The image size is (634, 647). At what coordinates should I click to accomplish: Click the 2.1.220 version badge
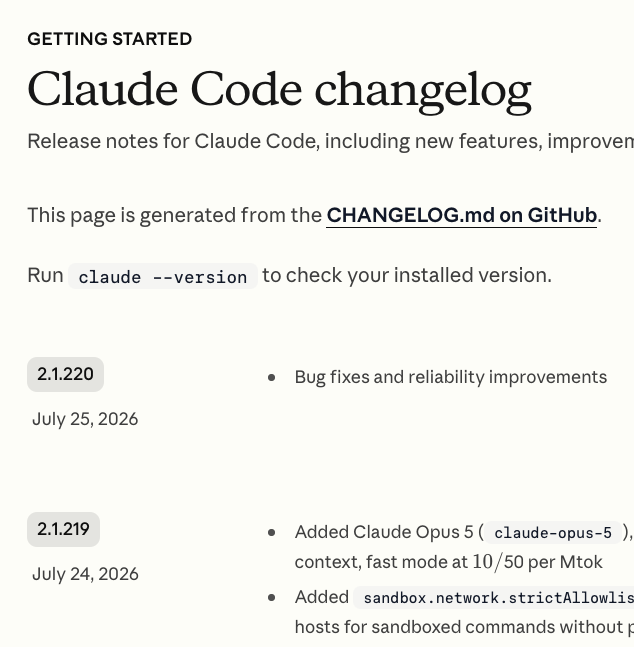click(x=65, y=374)
